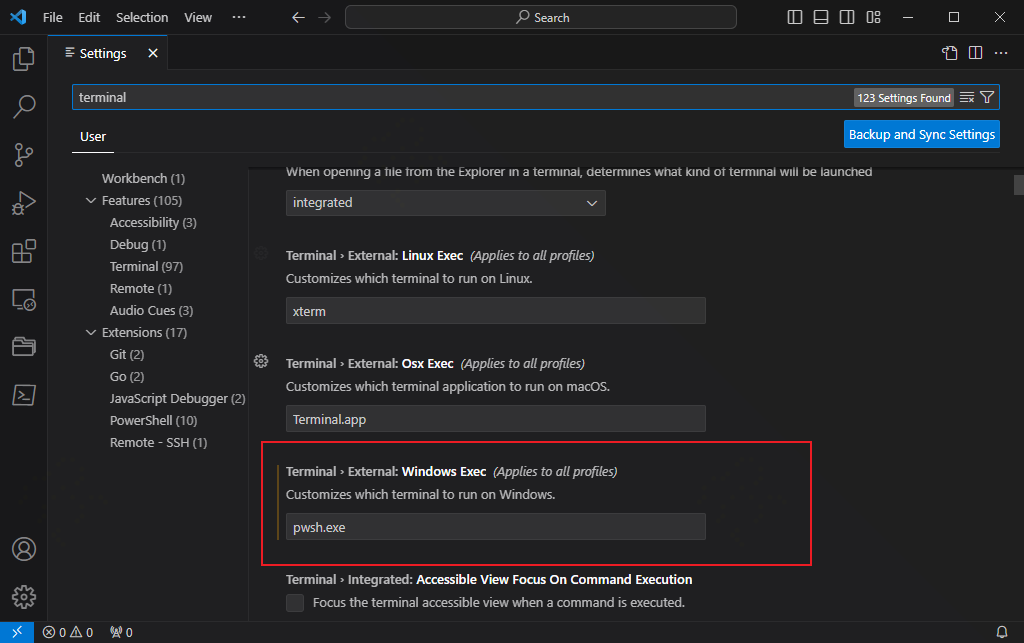Toggle the primary side bar layout button
This screenshot has height=643, width=1024.
point(796,17)
